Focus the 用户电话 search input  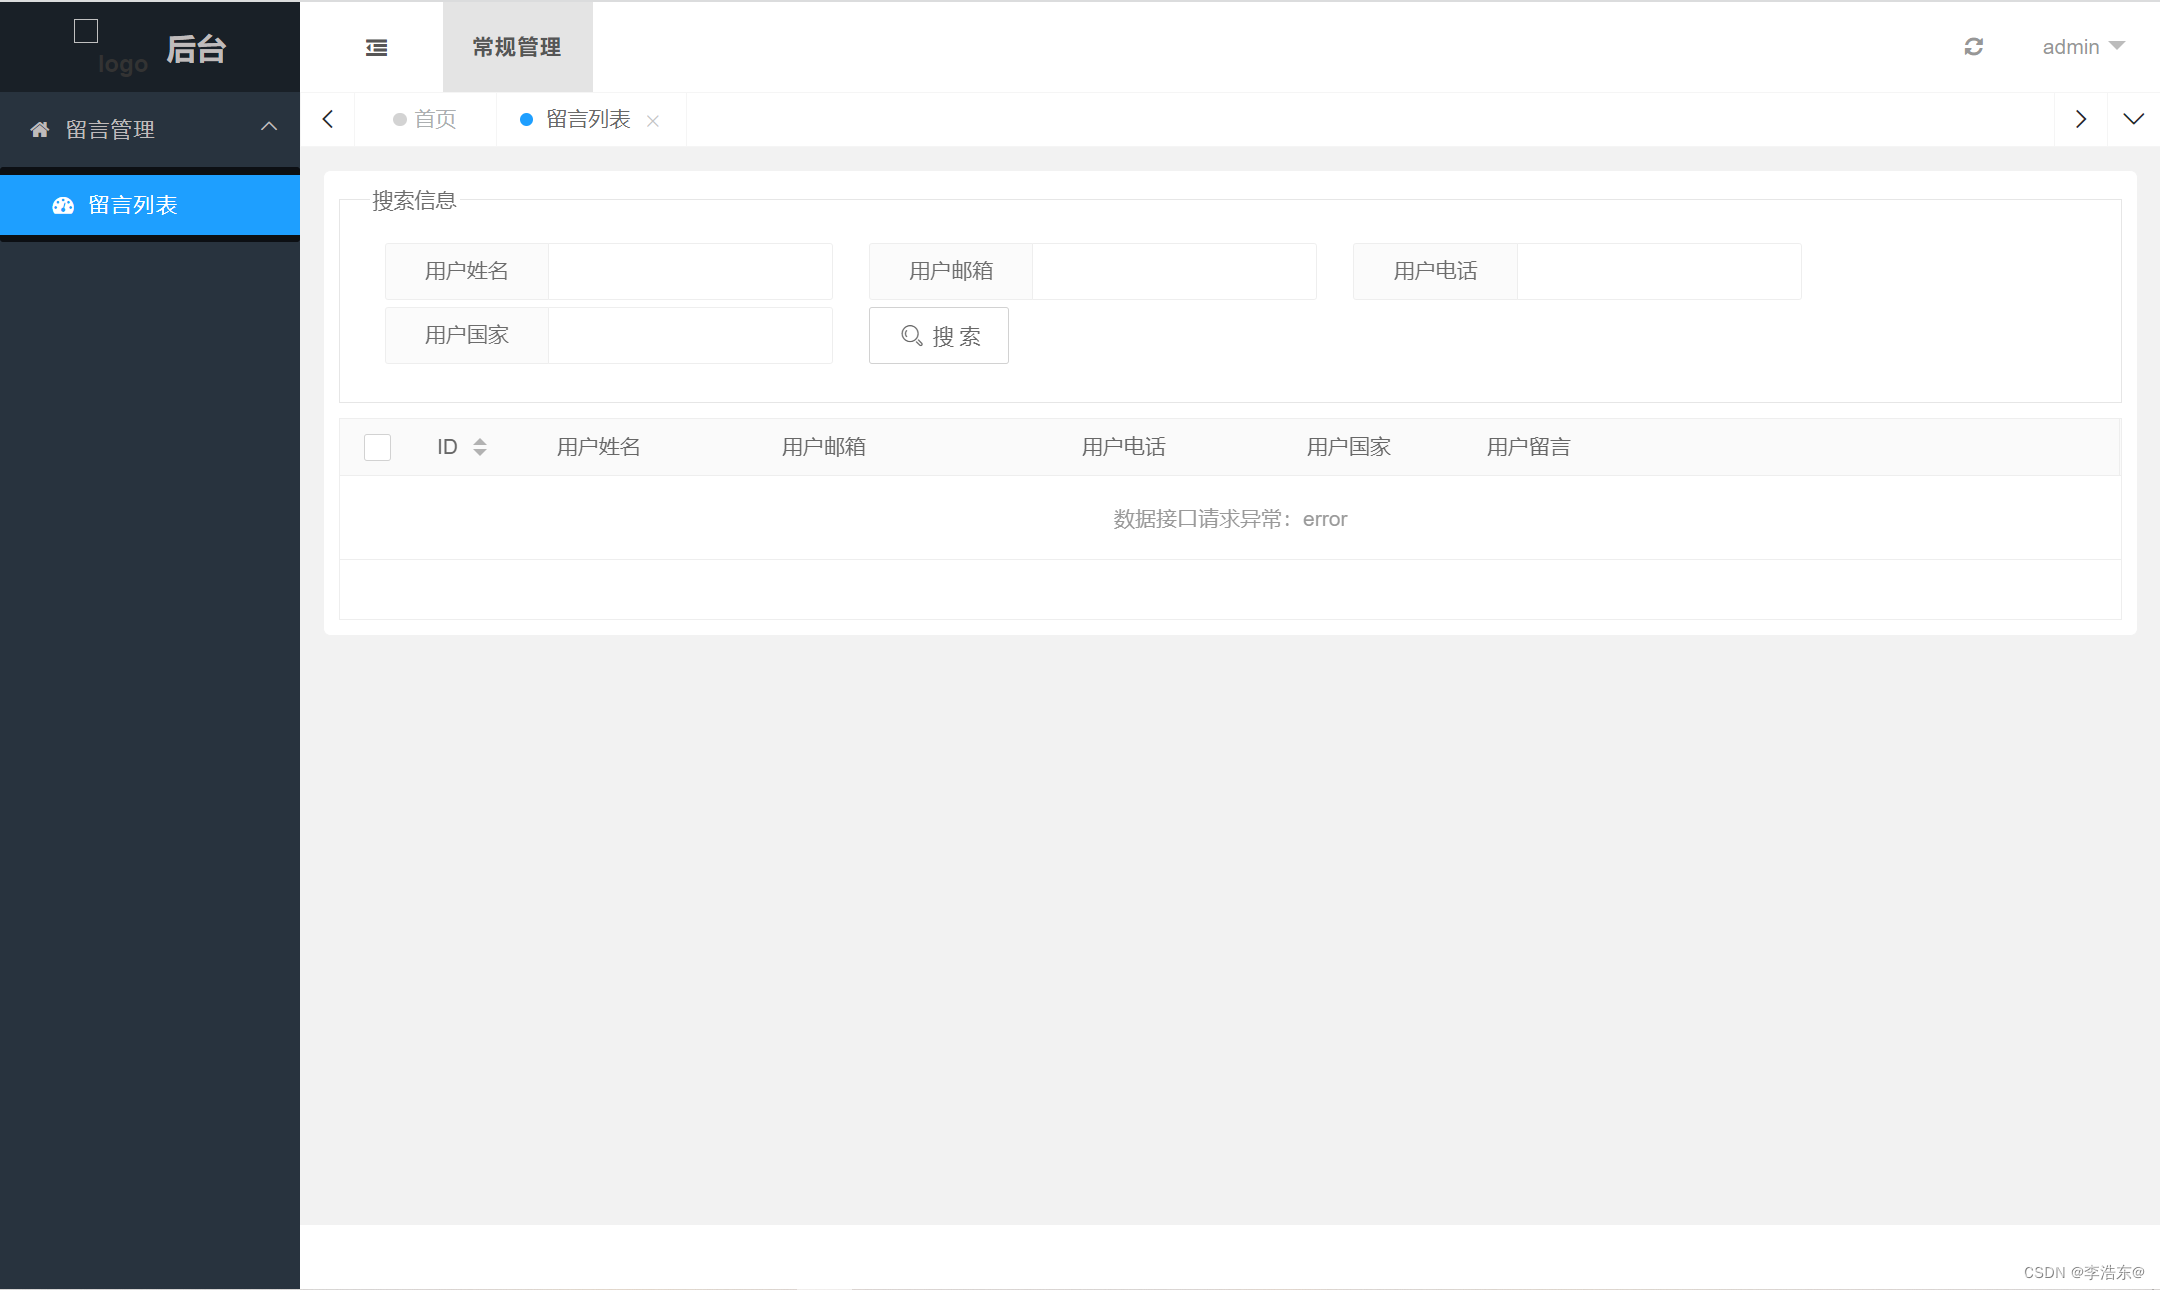[1659, 271]
